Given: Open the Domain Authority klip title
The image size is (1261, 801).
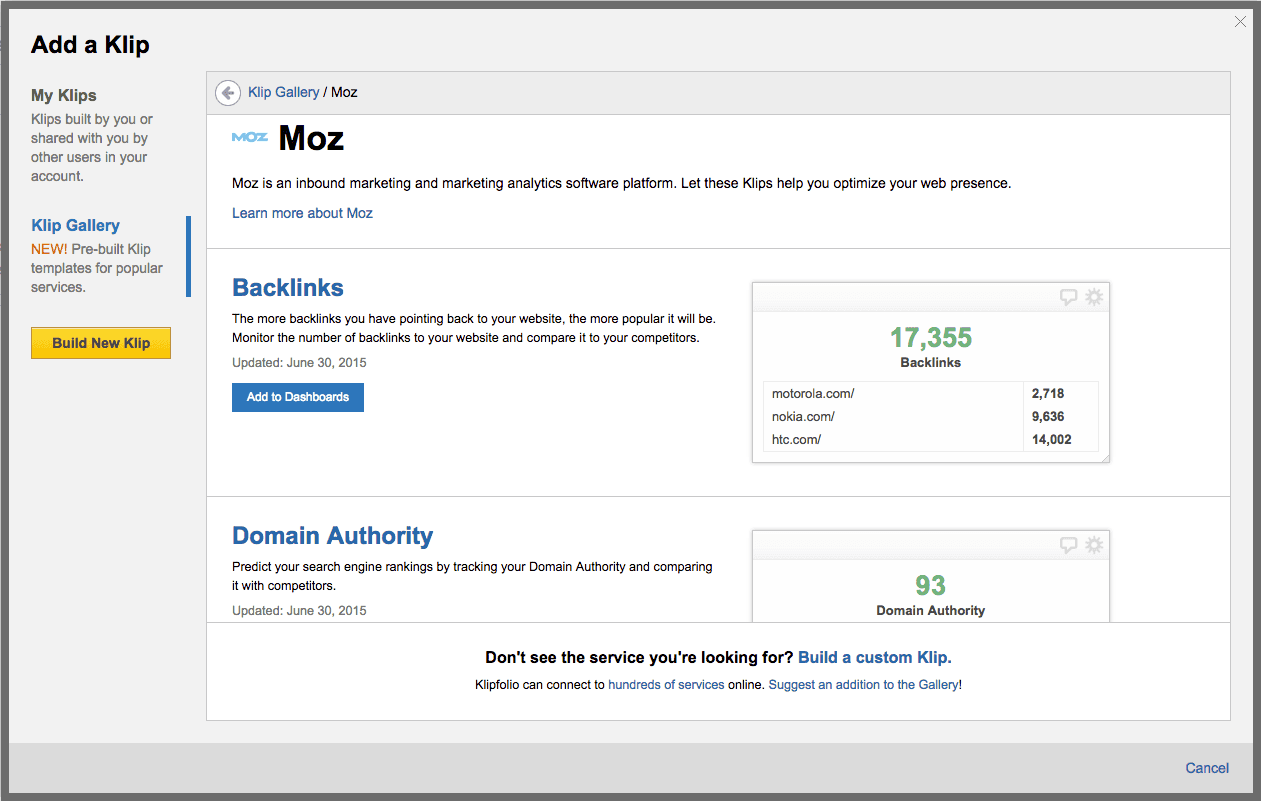Looking at the screenshot, I should [x=332, y=536].
